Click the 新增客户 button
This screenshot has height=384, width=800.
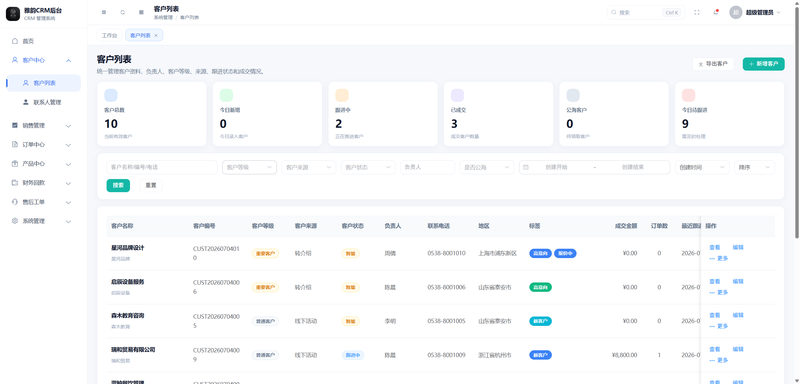(763, 64)
